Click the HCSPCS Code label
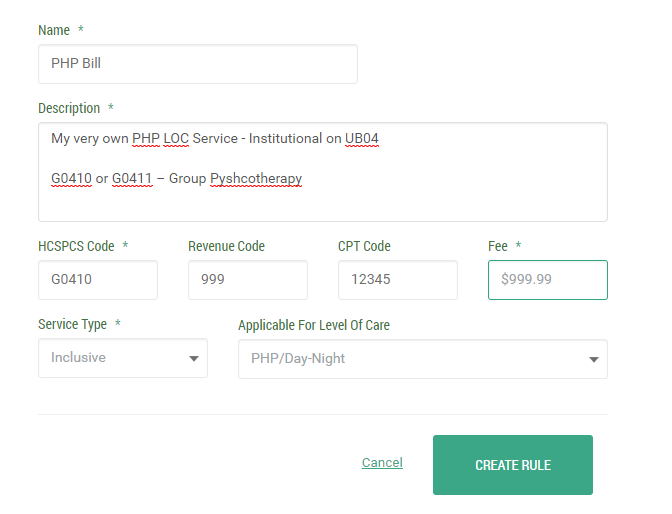The height and width of the screenshot is (514, 672). pos(76,246)
